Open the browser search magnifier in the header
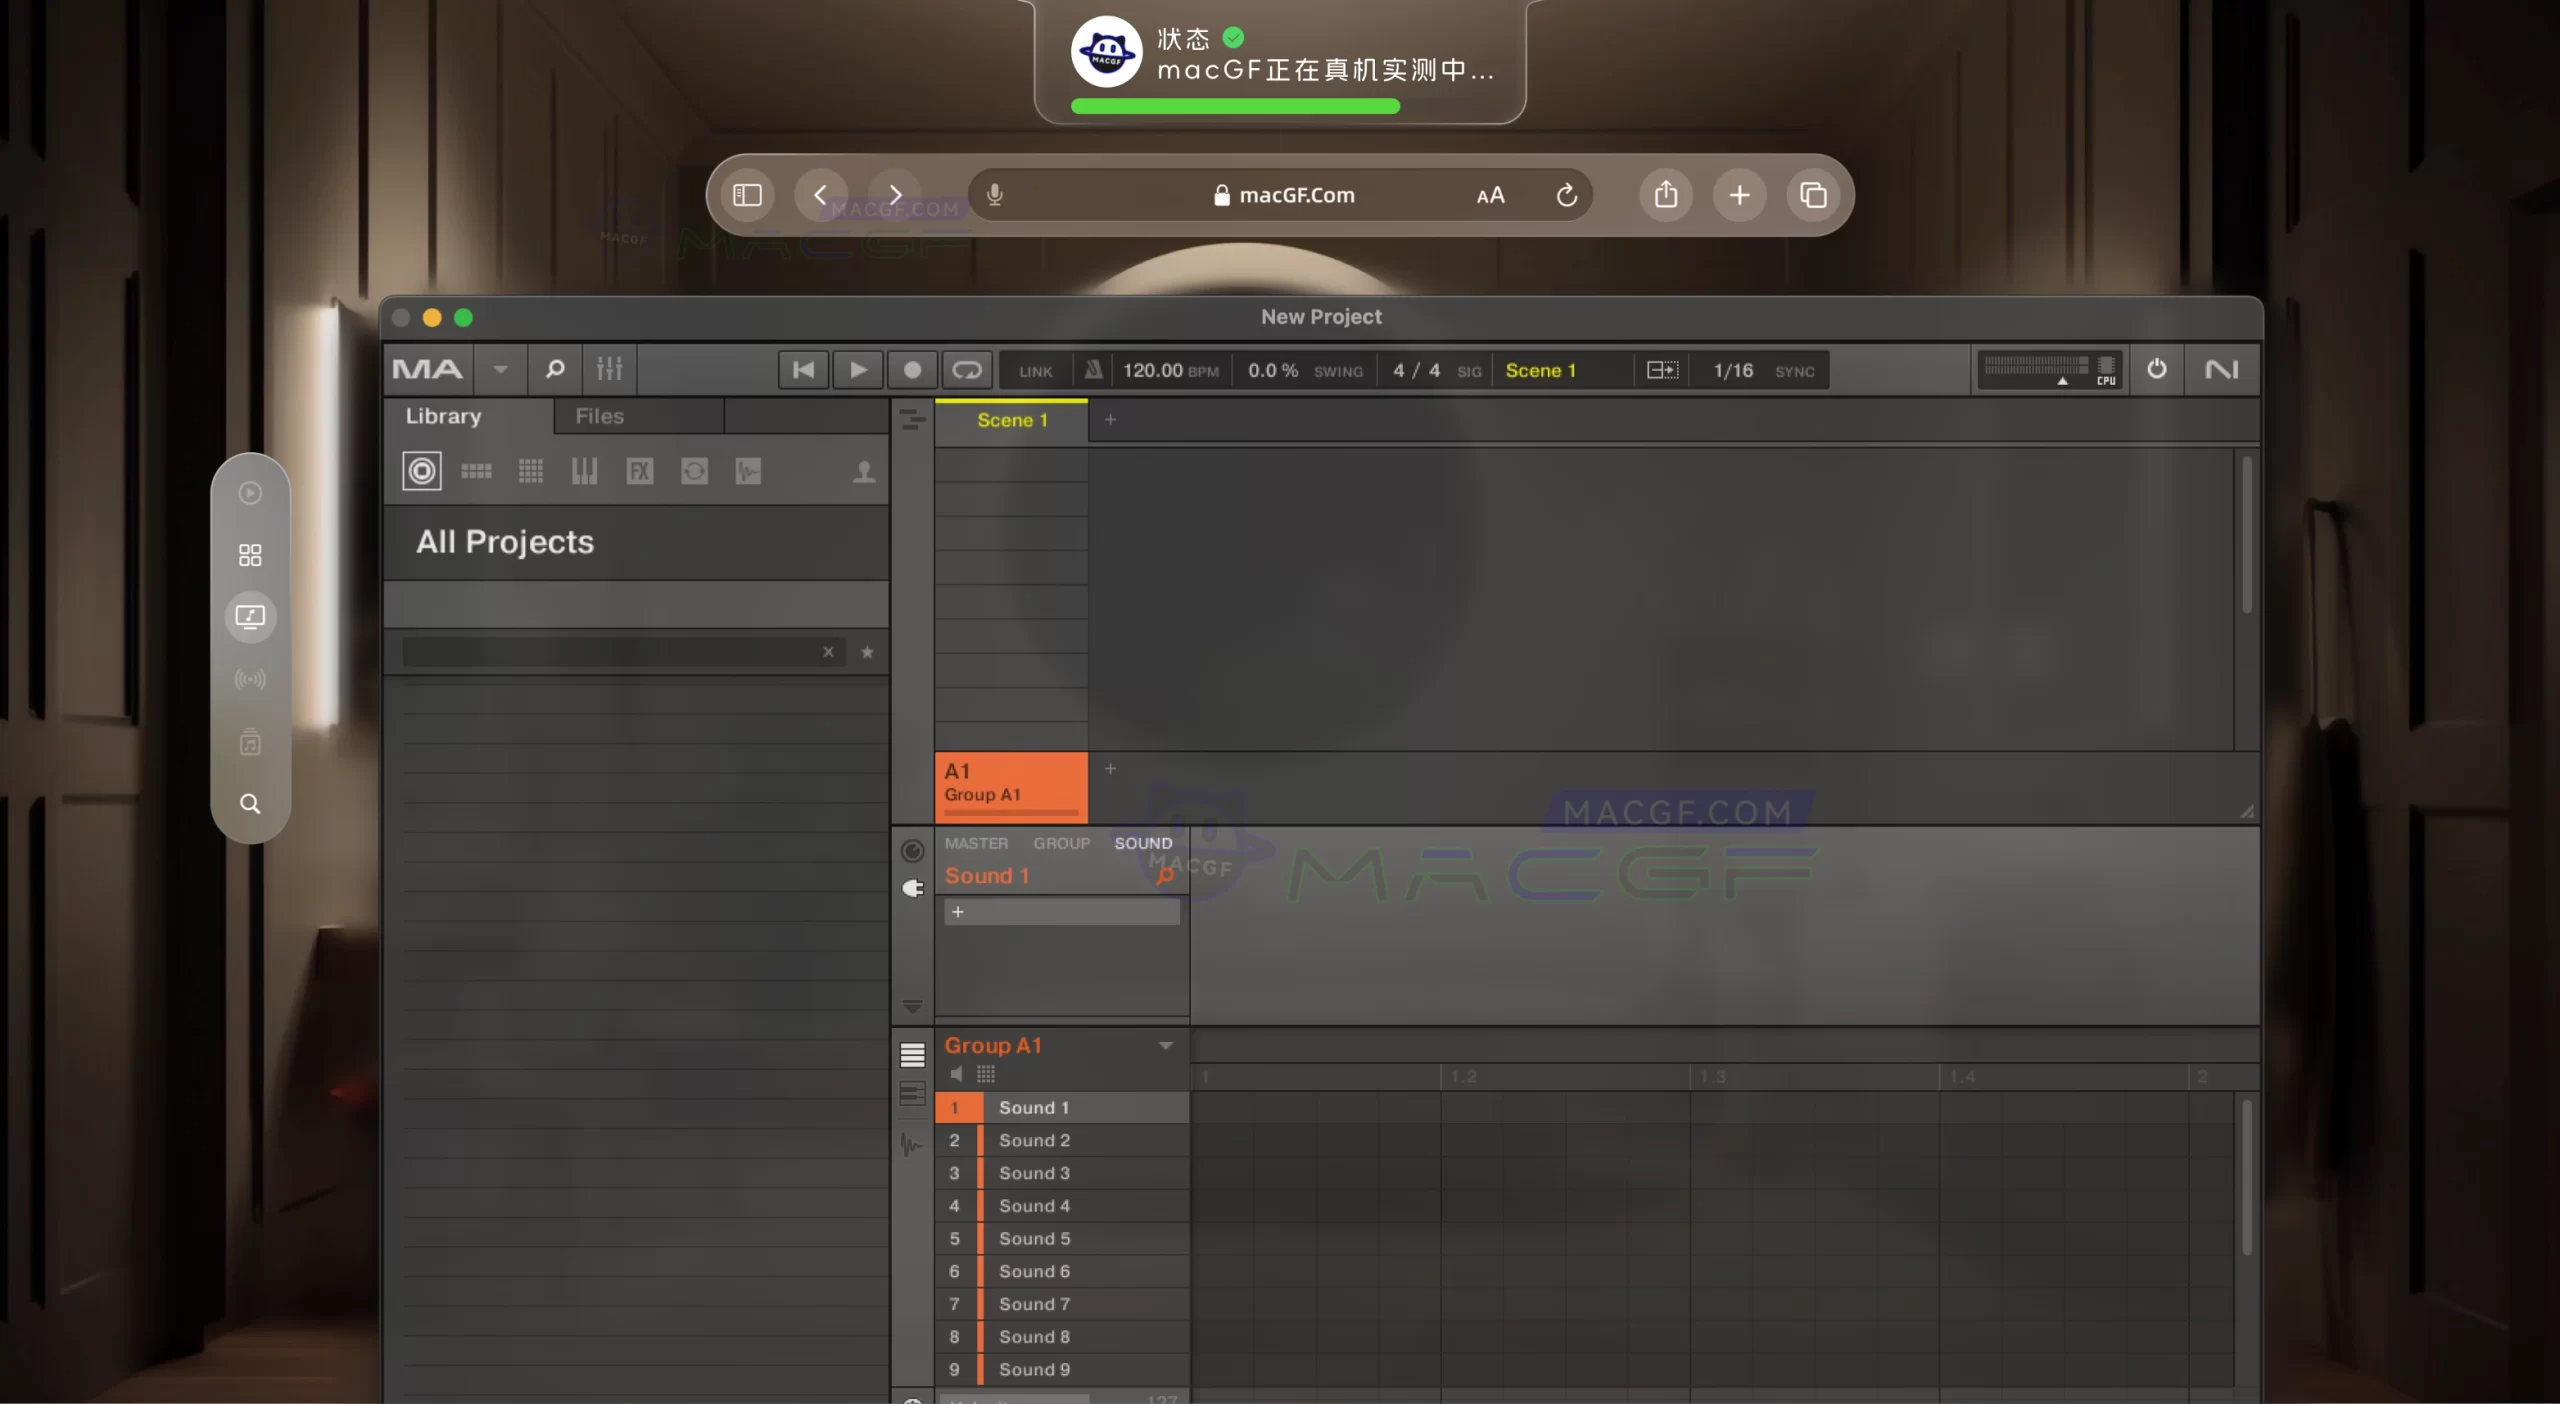The width and height of the screenshot is (2560, 1404). click(555, 369)
